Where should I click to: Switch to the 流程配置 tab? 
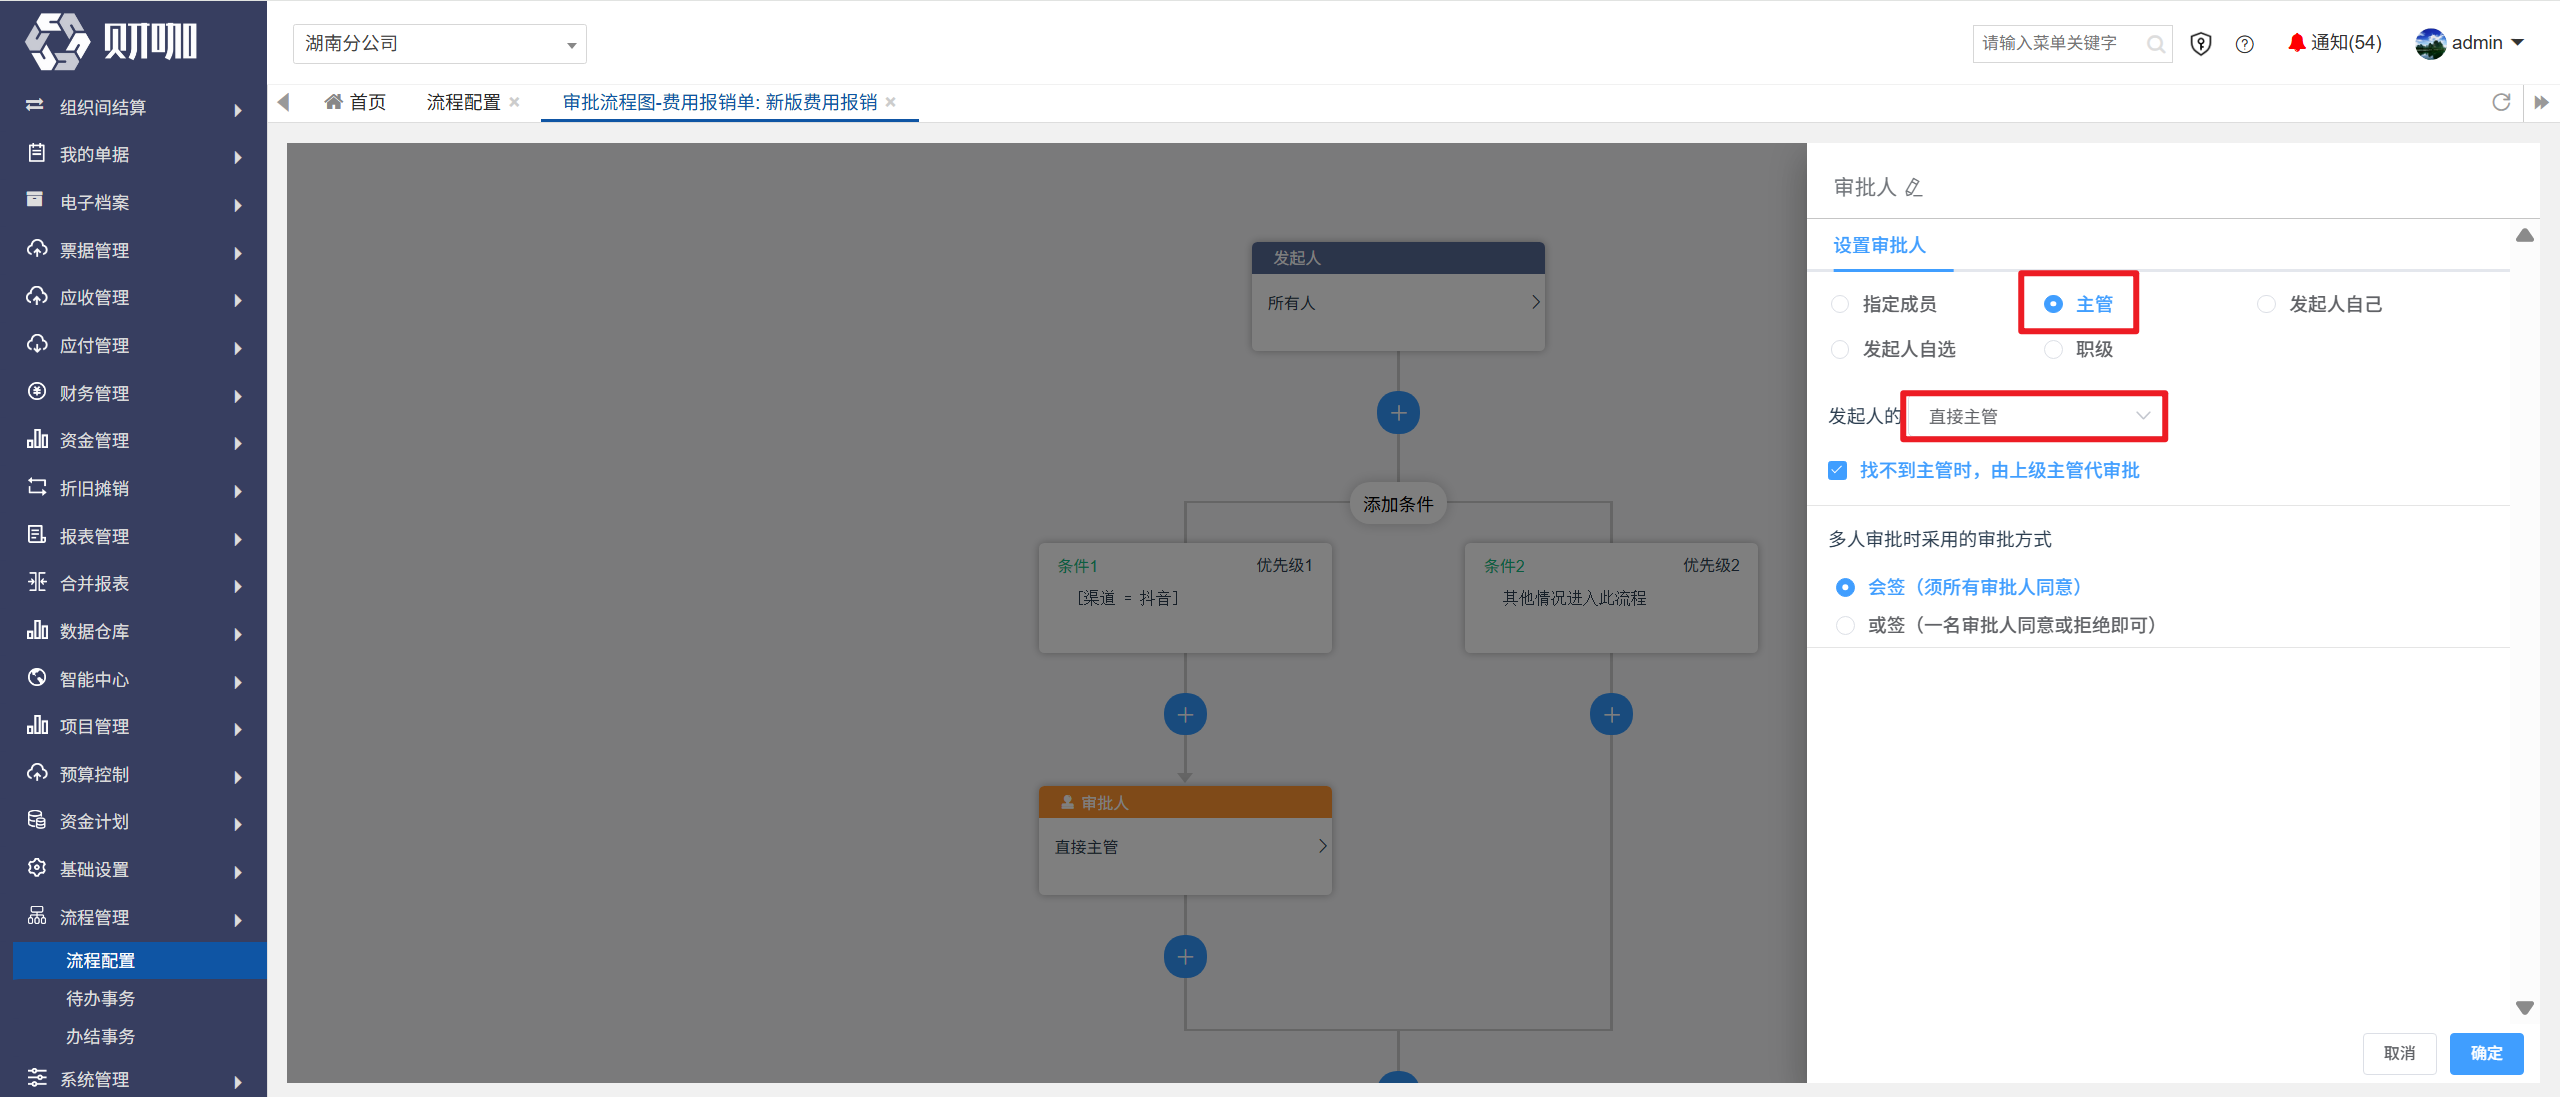point(463,102)
